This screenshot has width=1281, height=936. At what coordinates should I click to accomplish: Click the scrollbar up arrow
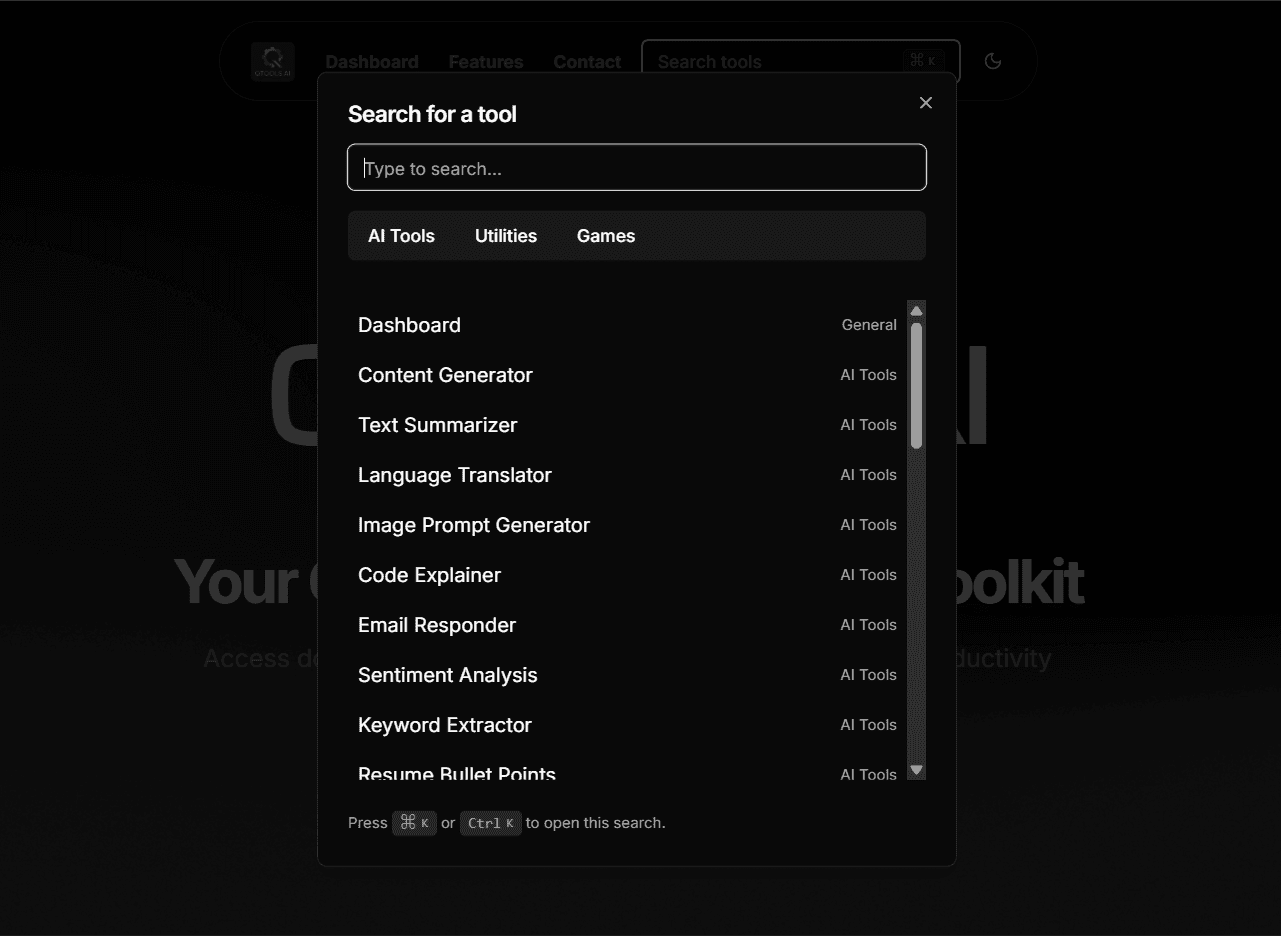click(x=916, y=310)
